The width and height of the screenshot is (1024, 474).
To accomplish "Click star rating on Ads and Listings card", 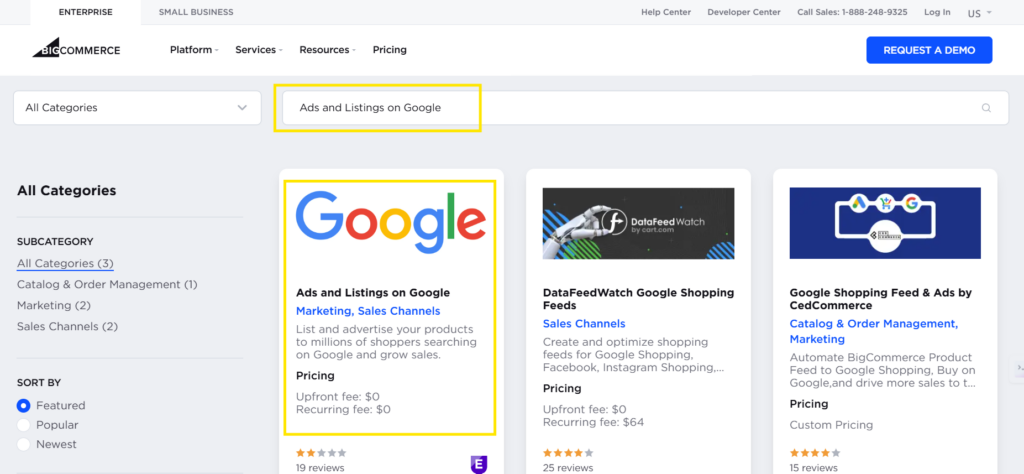I will point(321,452).
